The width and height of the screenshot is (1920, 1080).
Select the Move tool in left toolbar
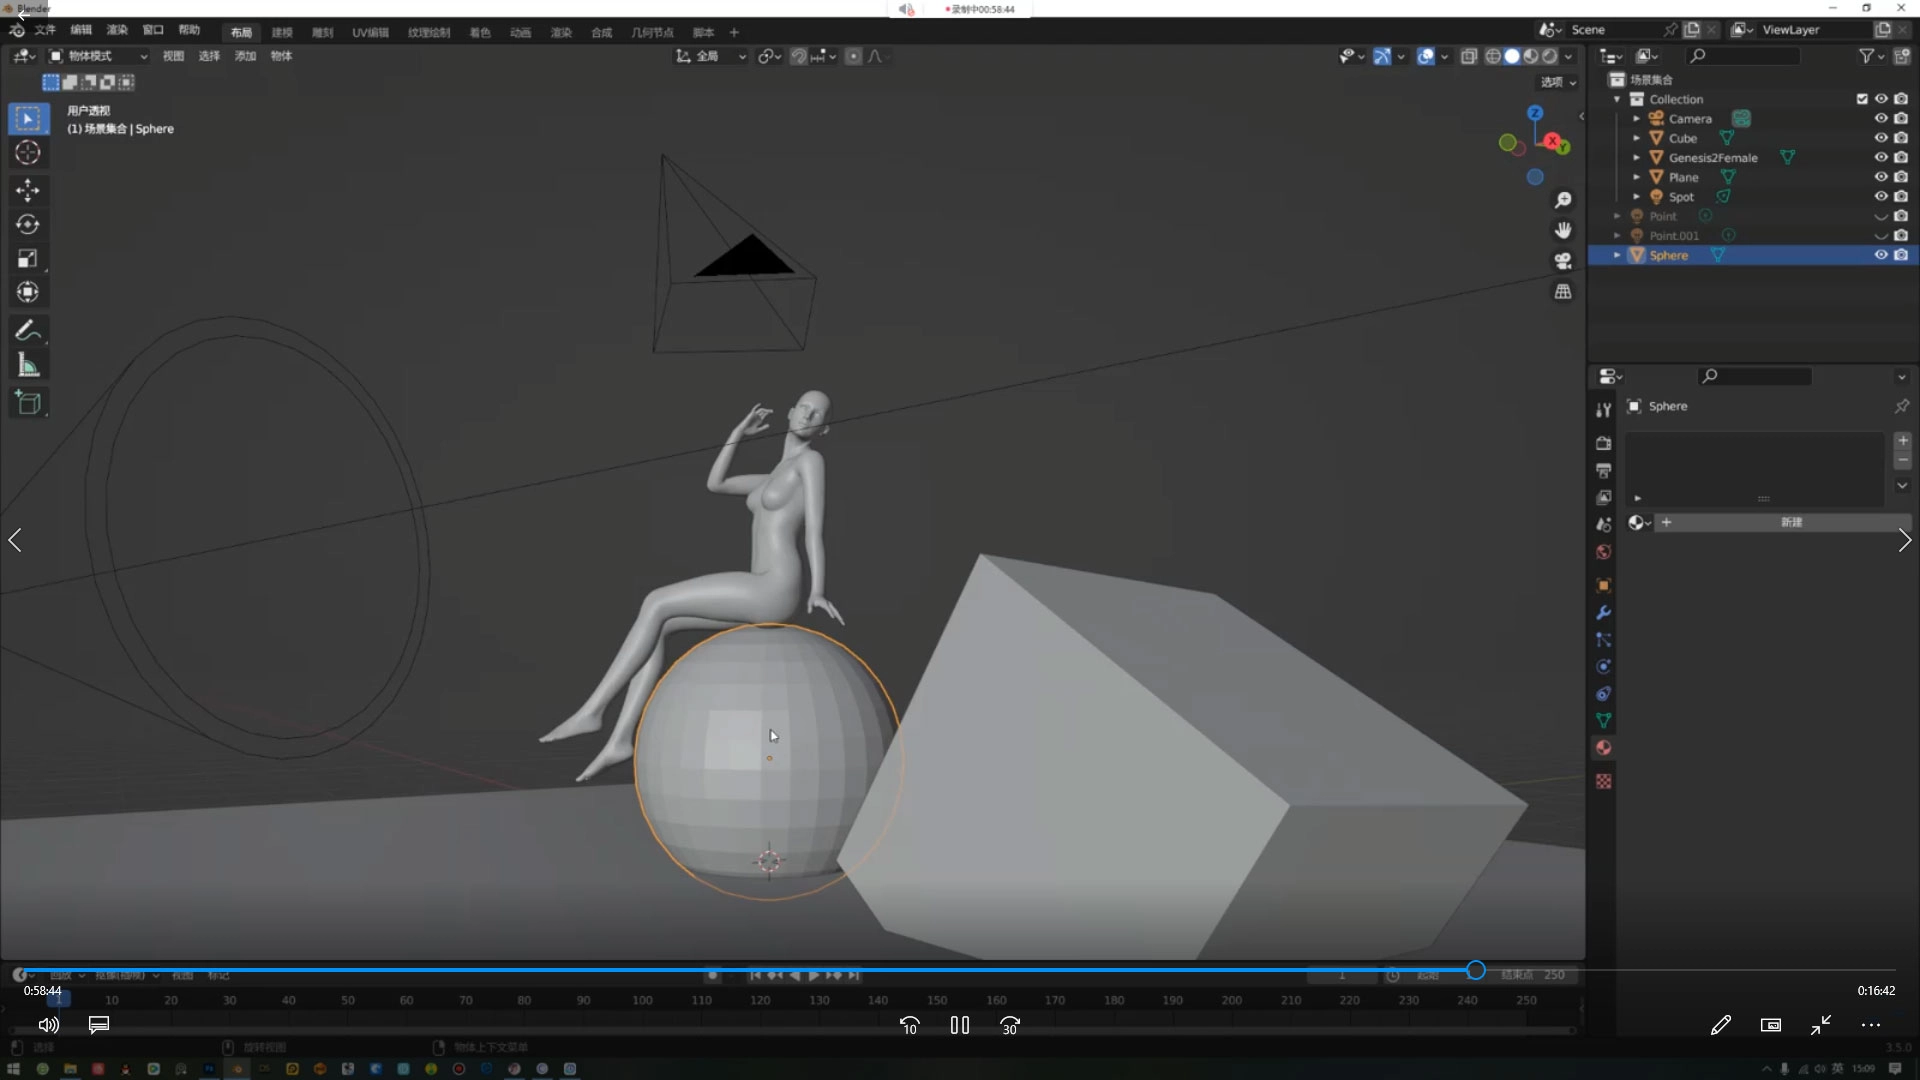click(x=28, y=190)
